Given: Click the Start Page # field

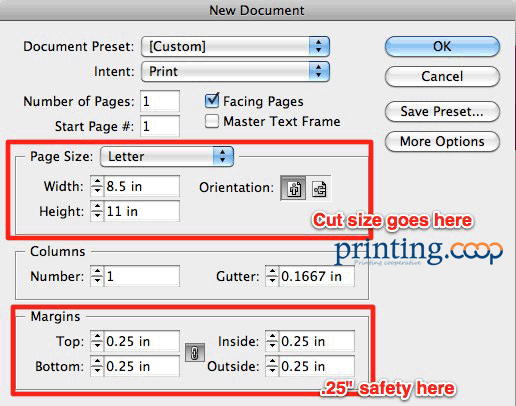Looking at the screenshot, I should (160, 126).
